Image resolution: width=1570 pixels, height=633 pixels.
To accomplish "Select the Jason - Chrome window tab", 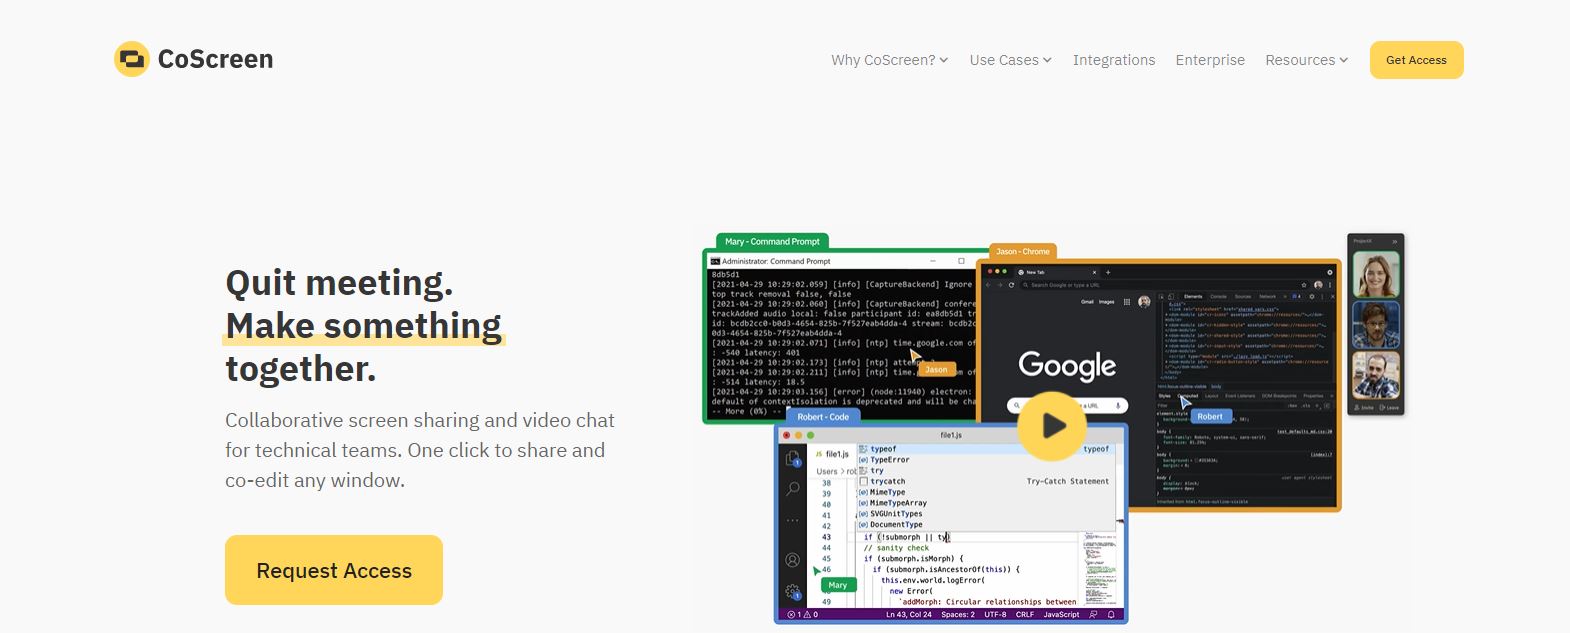I will [1022, 251].
